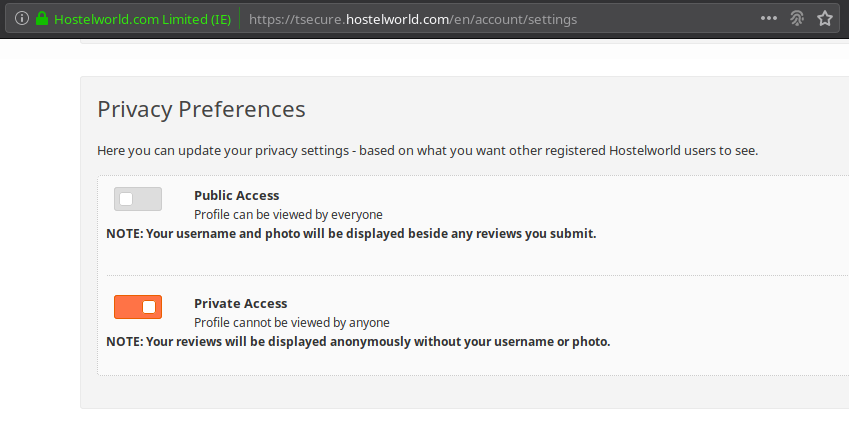The height and width of the screenshot is (446, 849).
Task: Click the note about username and photo display
Action: 351,234
